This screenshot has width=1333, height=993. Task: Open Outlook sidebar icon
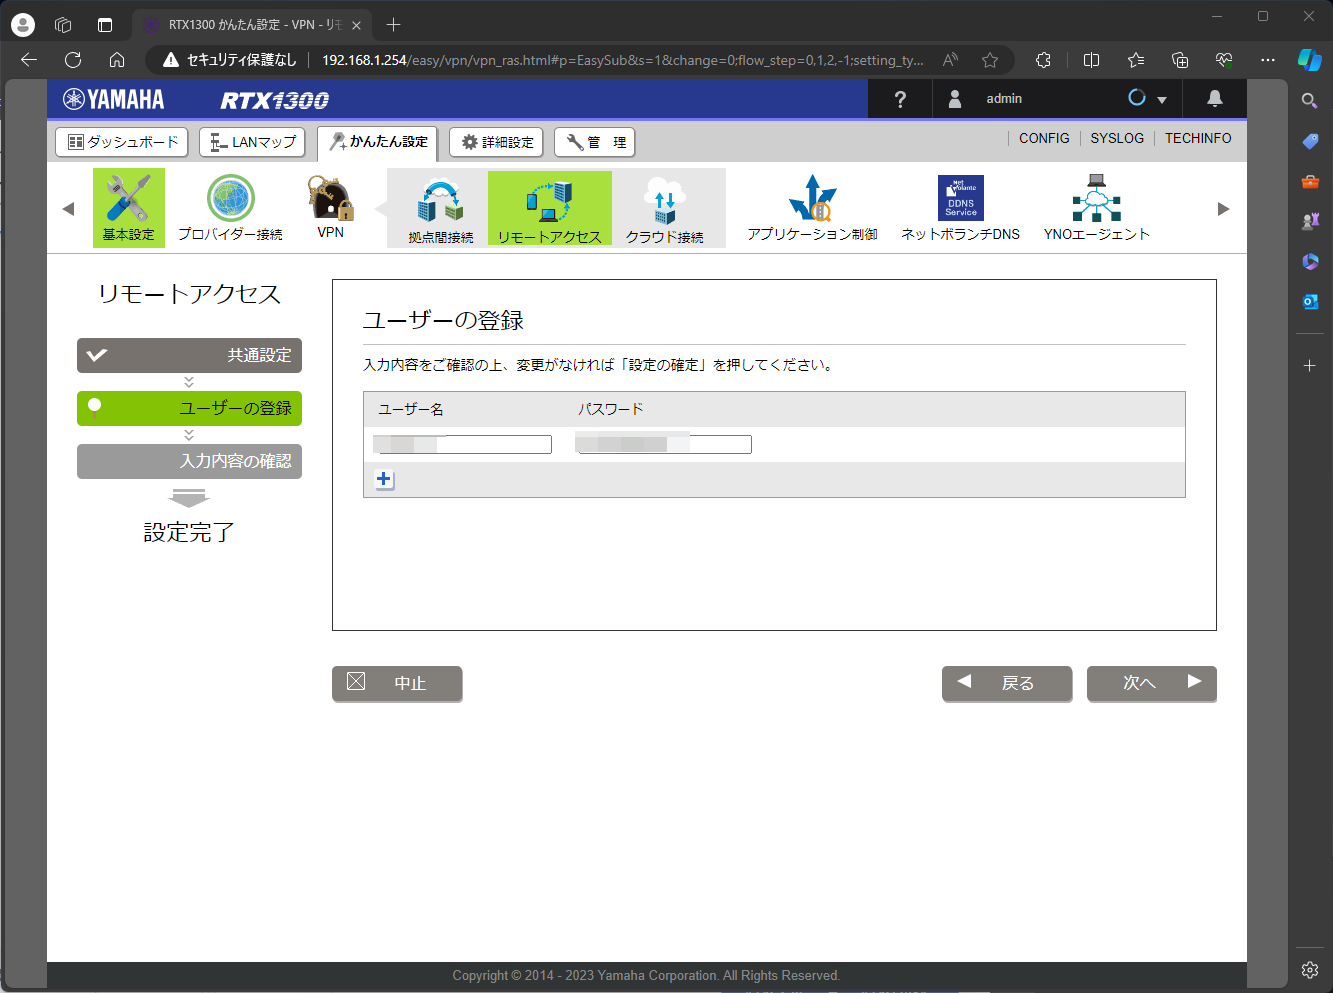tap(1310, 301)
